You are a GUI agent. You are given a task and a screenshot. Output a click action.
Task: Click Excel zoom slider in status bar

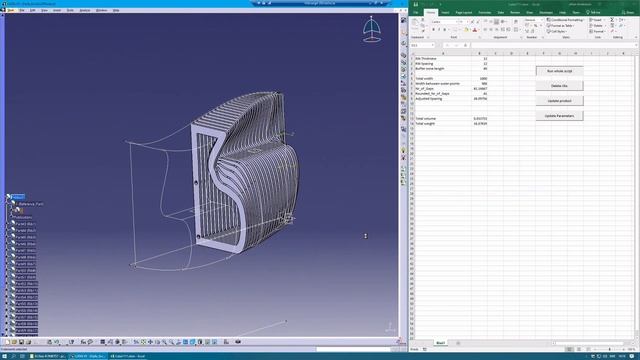pyautogui.click(x=609, y=349)
